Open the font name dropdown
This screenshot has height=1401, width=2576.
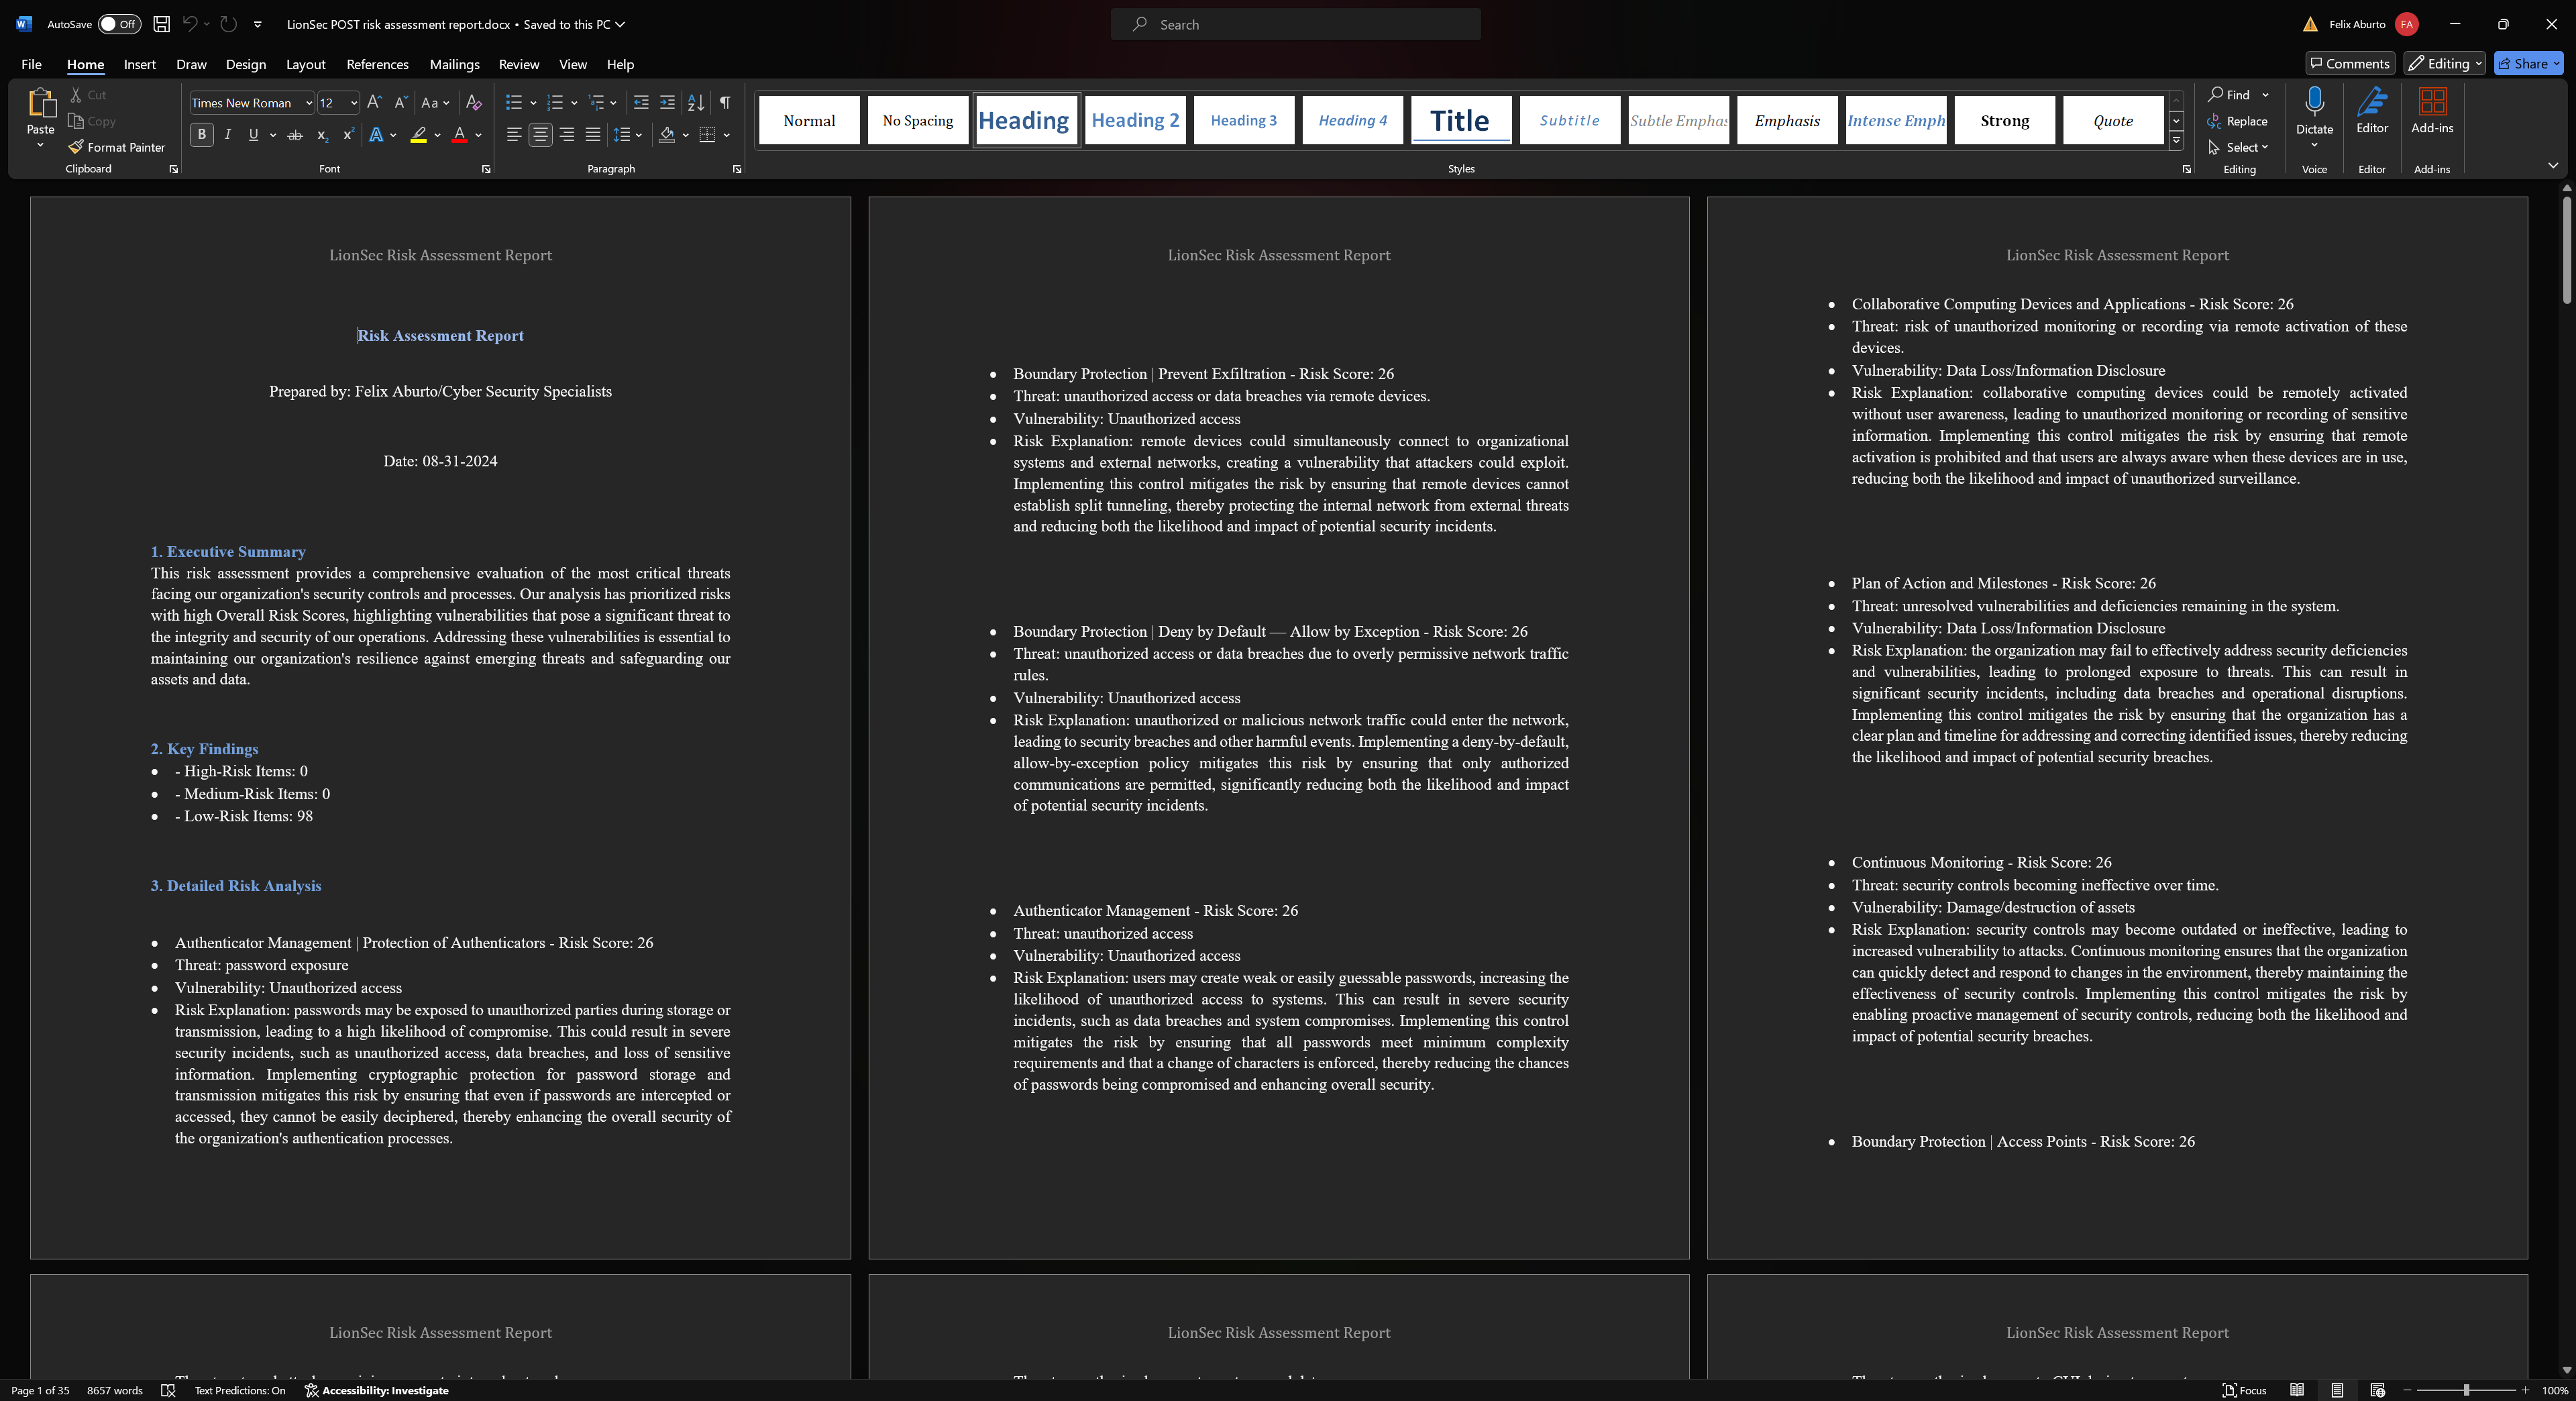[308, 103]
